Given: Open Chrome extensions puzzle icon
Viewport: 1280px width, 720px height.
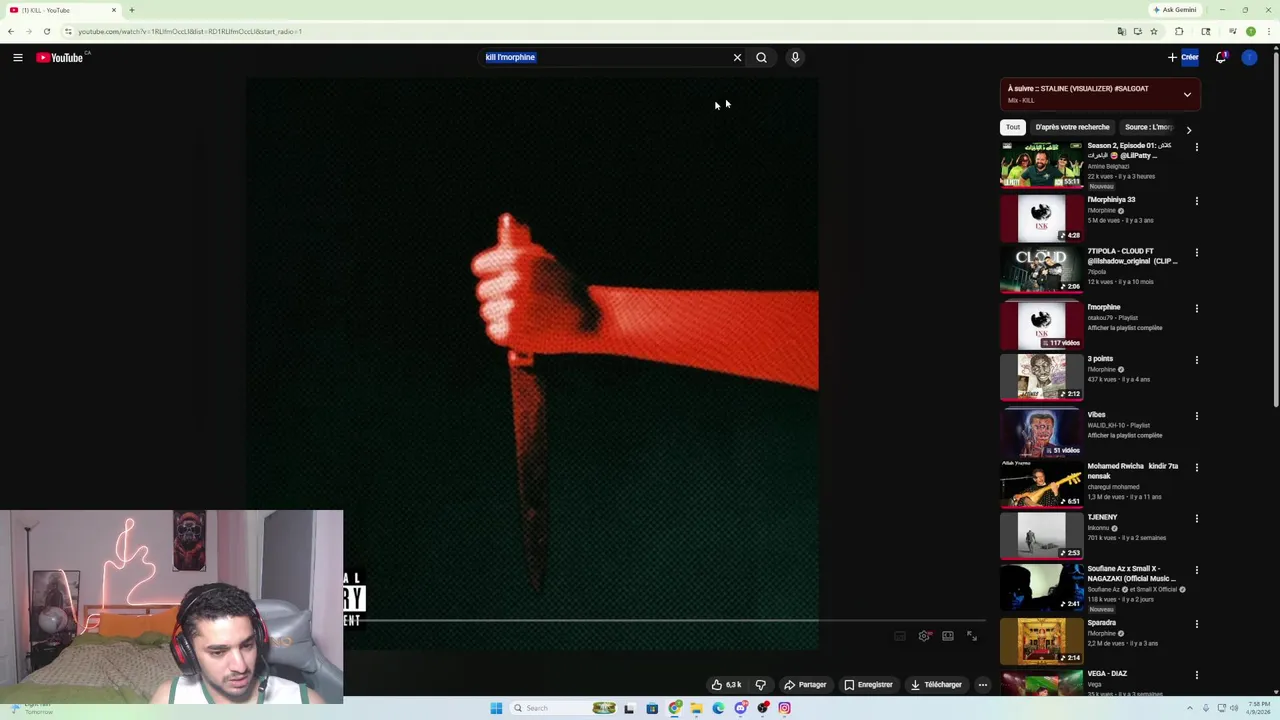Looking at the screenshot, I should tap(1179, 31).
